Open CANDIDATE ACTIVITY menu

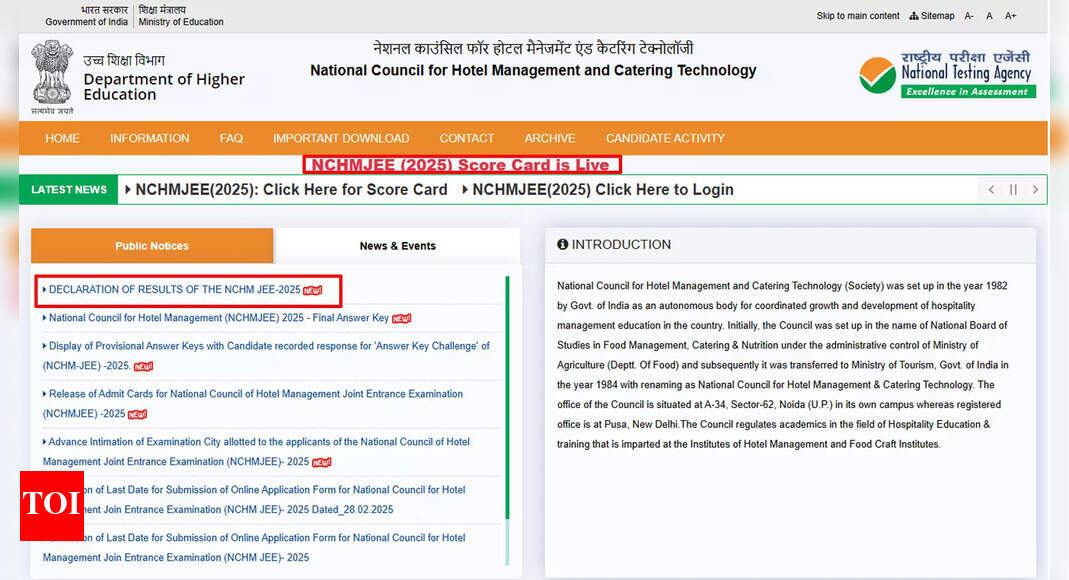tap(665, 138)
